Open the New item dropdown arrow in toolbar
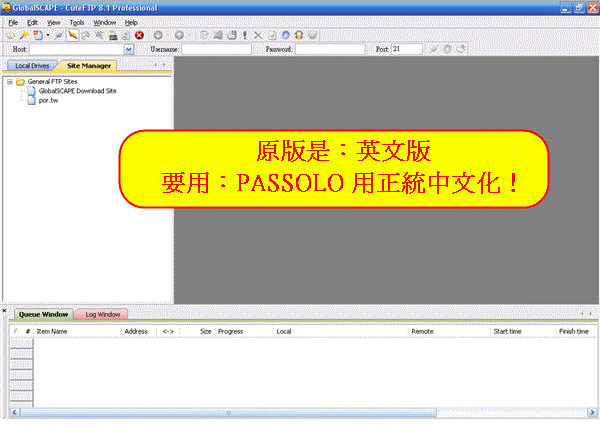The image size is (600, 434). [x=47, y=35]
